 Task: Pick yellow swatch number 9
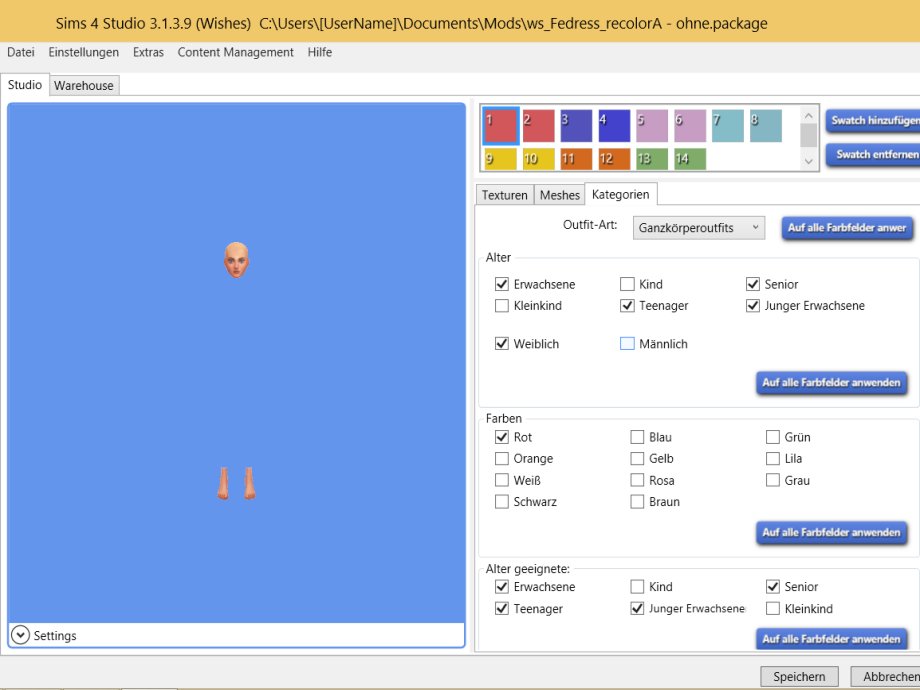[501, 159]
